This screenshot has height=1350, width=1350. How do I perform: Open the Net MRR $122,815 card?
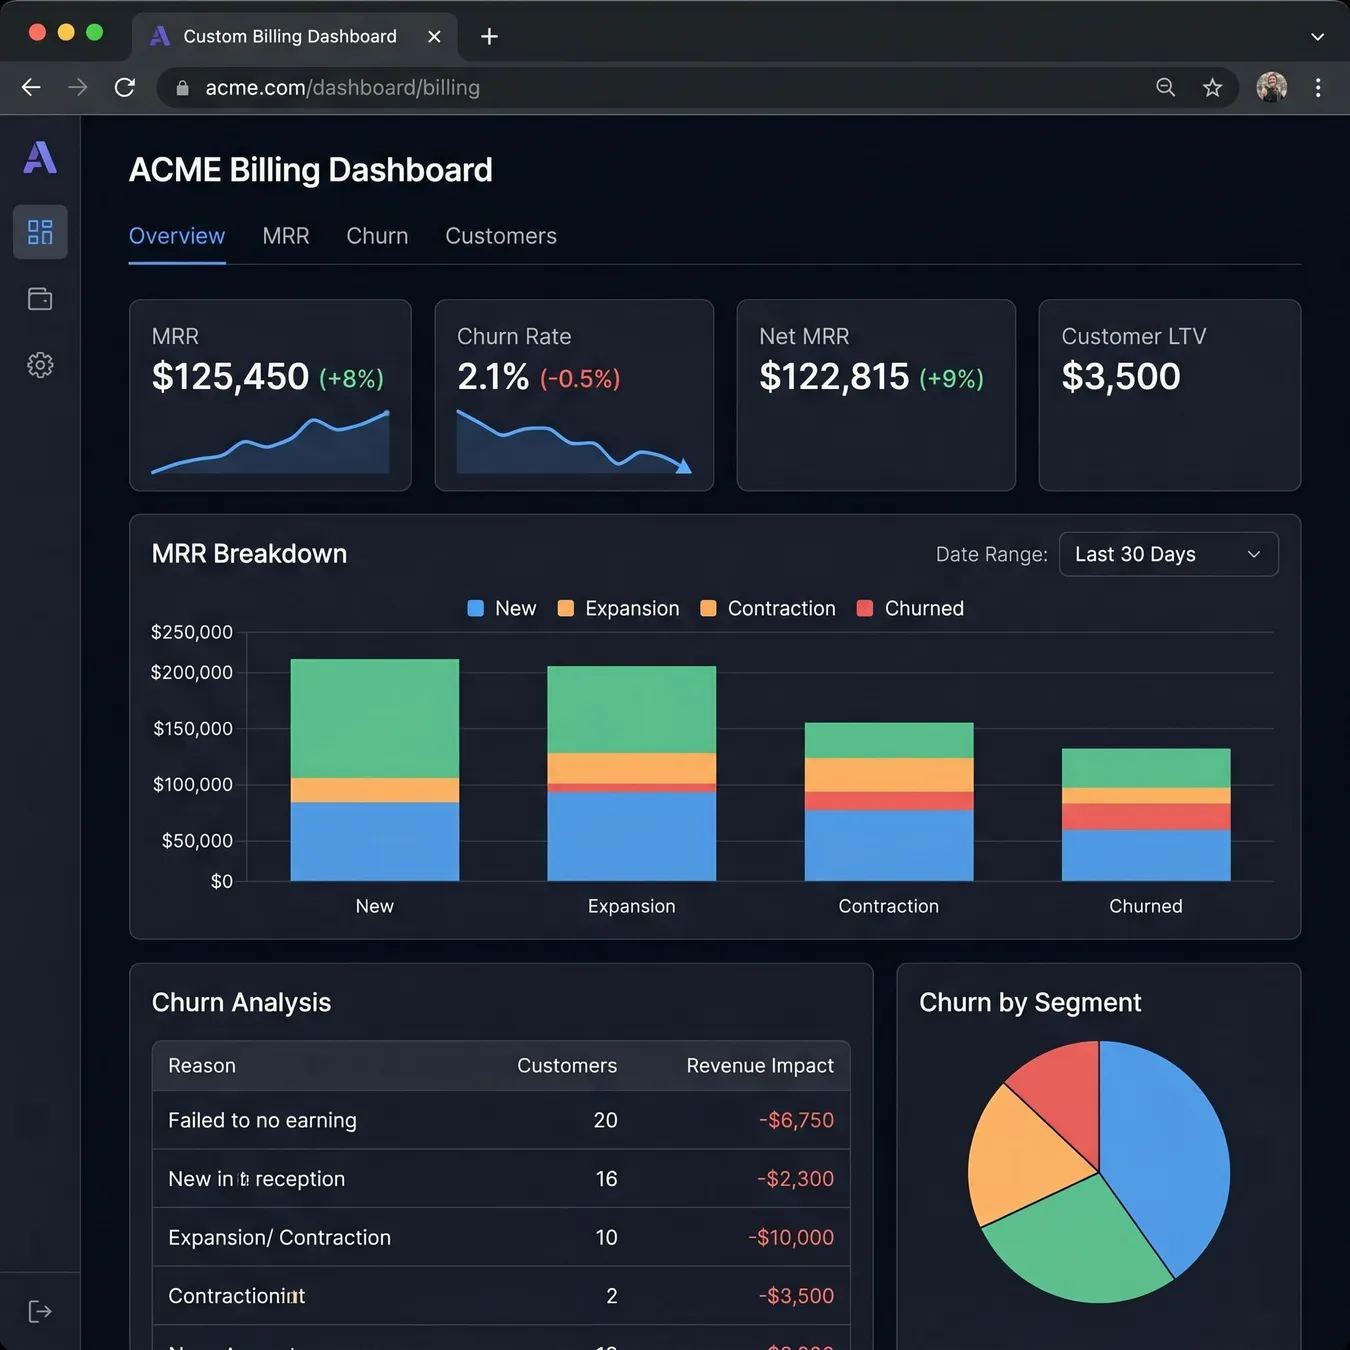click(x=876, y=395)
